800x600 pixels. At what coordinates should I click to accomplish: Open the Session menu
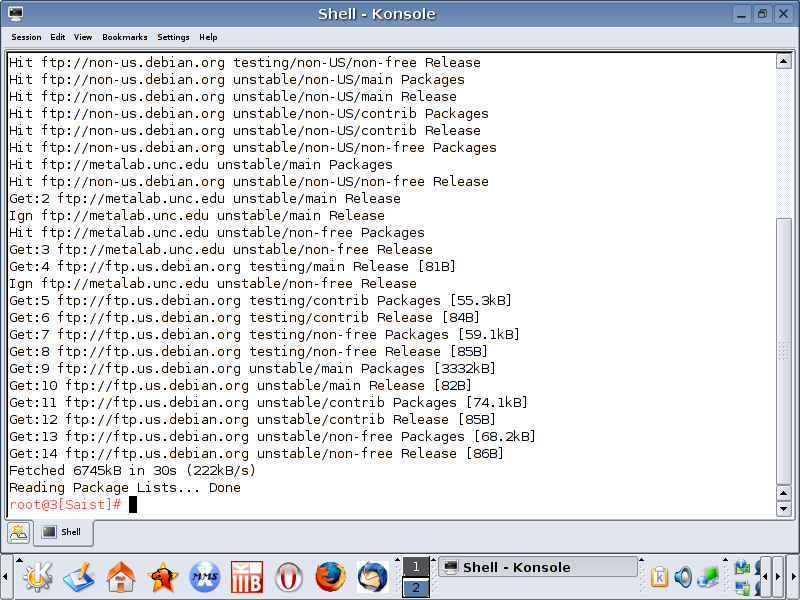pos(26,37)
